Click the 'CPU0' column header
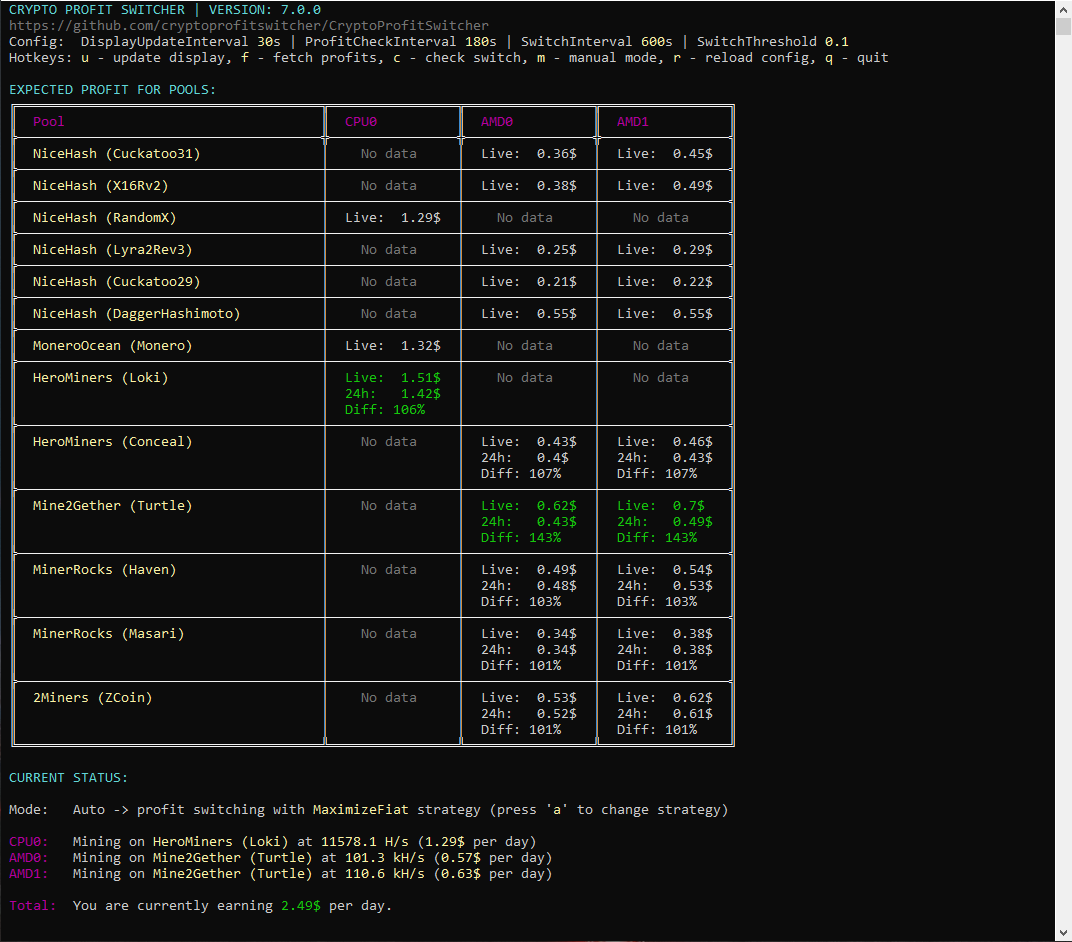The width and height of the screenshot is (1072, 942). click(361, 122)
